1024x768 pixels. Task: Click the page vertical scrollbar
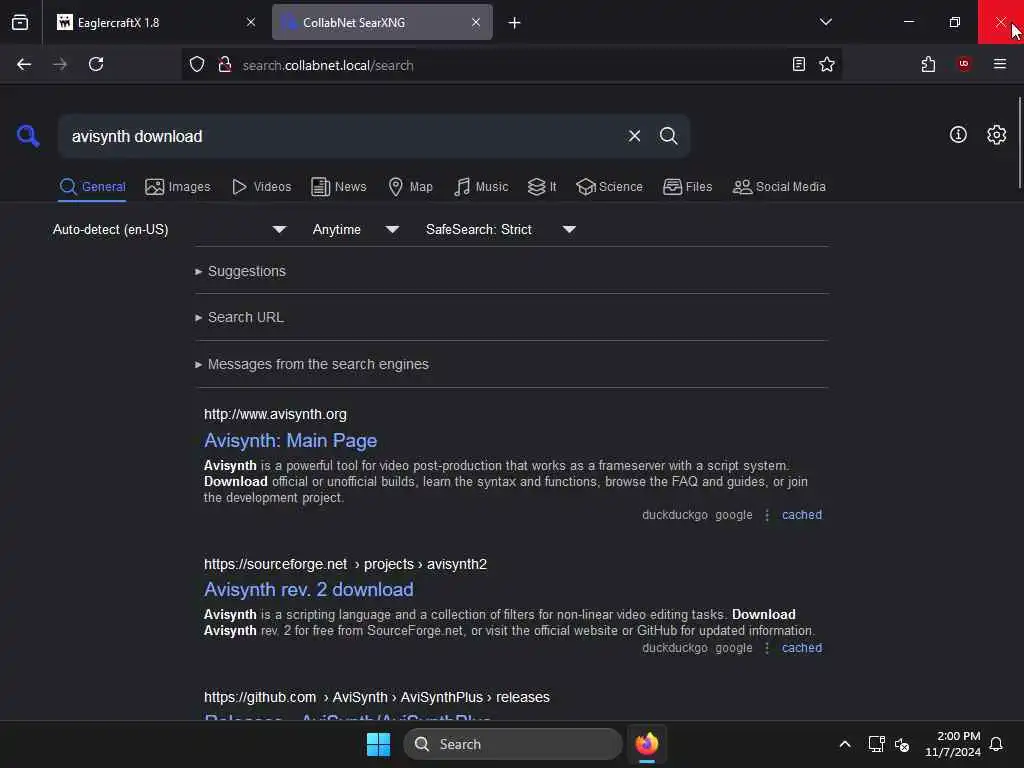pos(1019,142)
